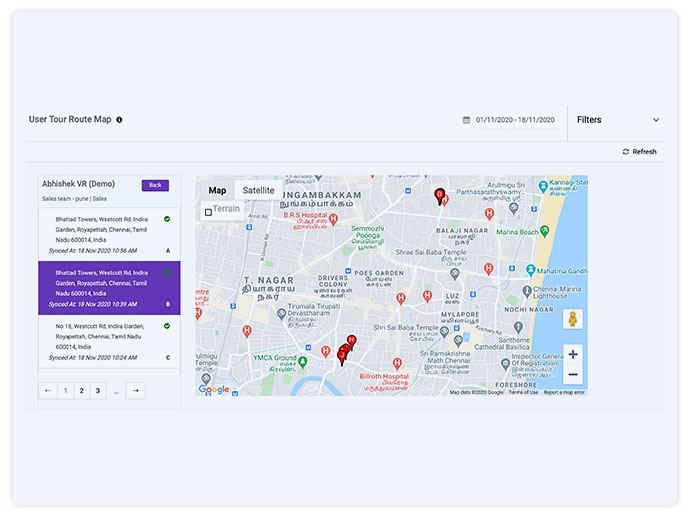The height and width of the screenshot is (517, 689).
Task: Select stop No 18, Westcott Rd synced 10:24 AM
Action: [x=109, y=341]
